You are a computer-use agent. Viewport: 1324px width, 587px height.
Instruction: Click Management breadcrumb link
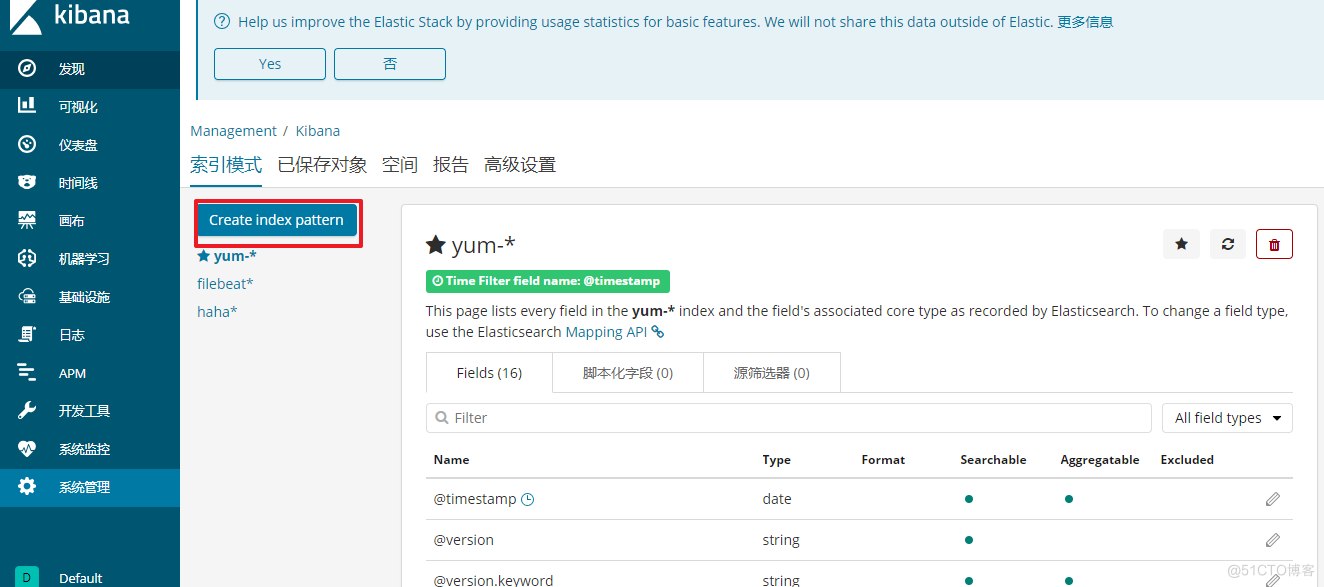[233, 131]
